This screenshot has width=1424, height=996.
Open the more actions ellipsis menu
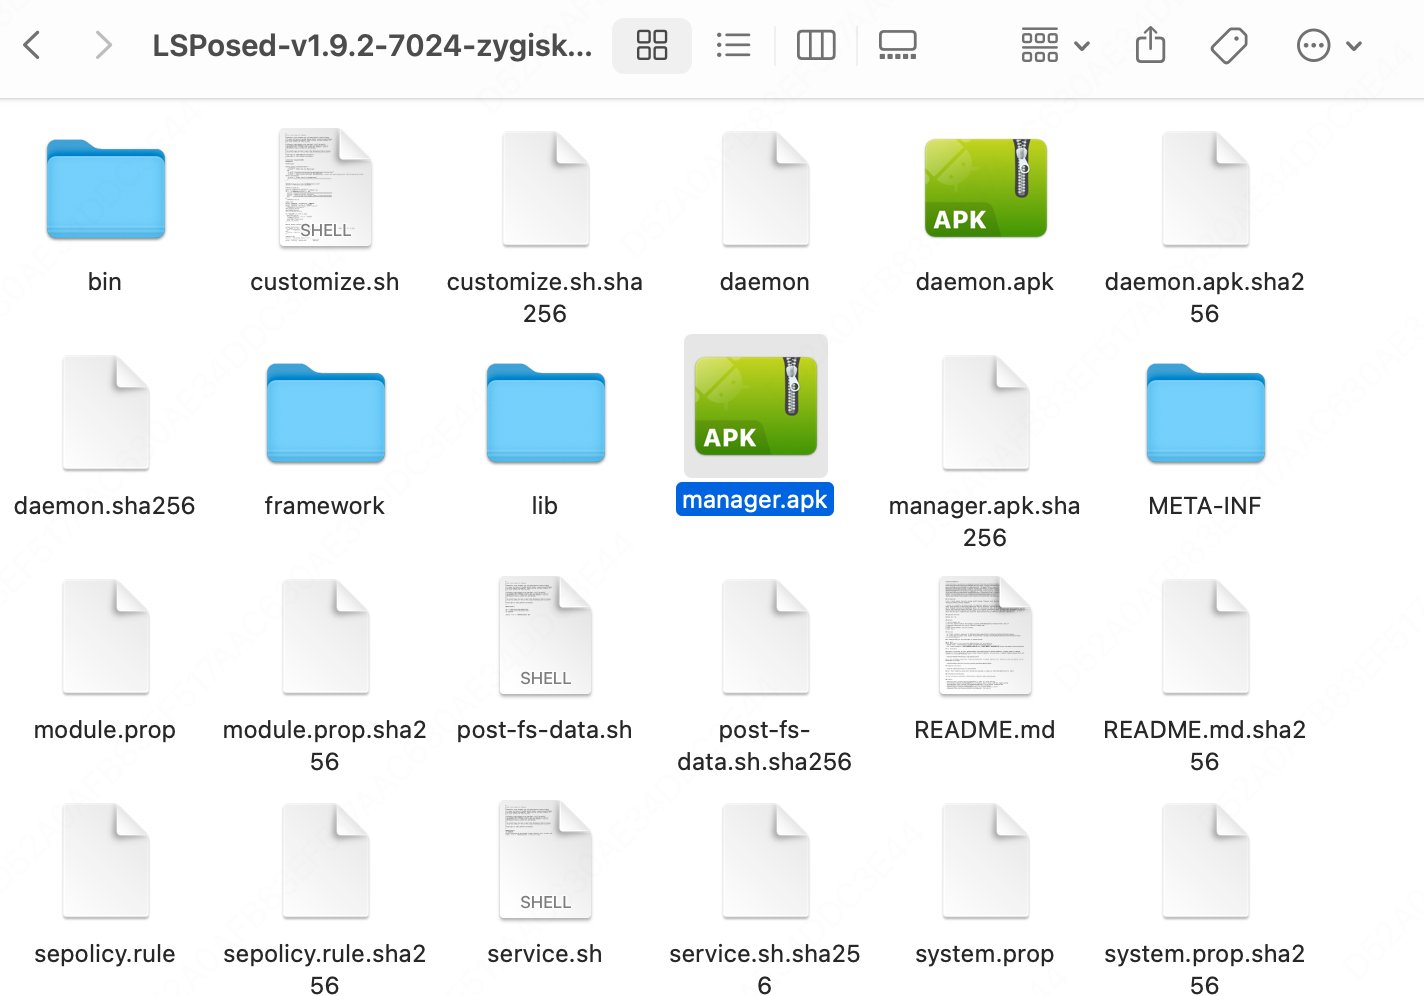1329,45
